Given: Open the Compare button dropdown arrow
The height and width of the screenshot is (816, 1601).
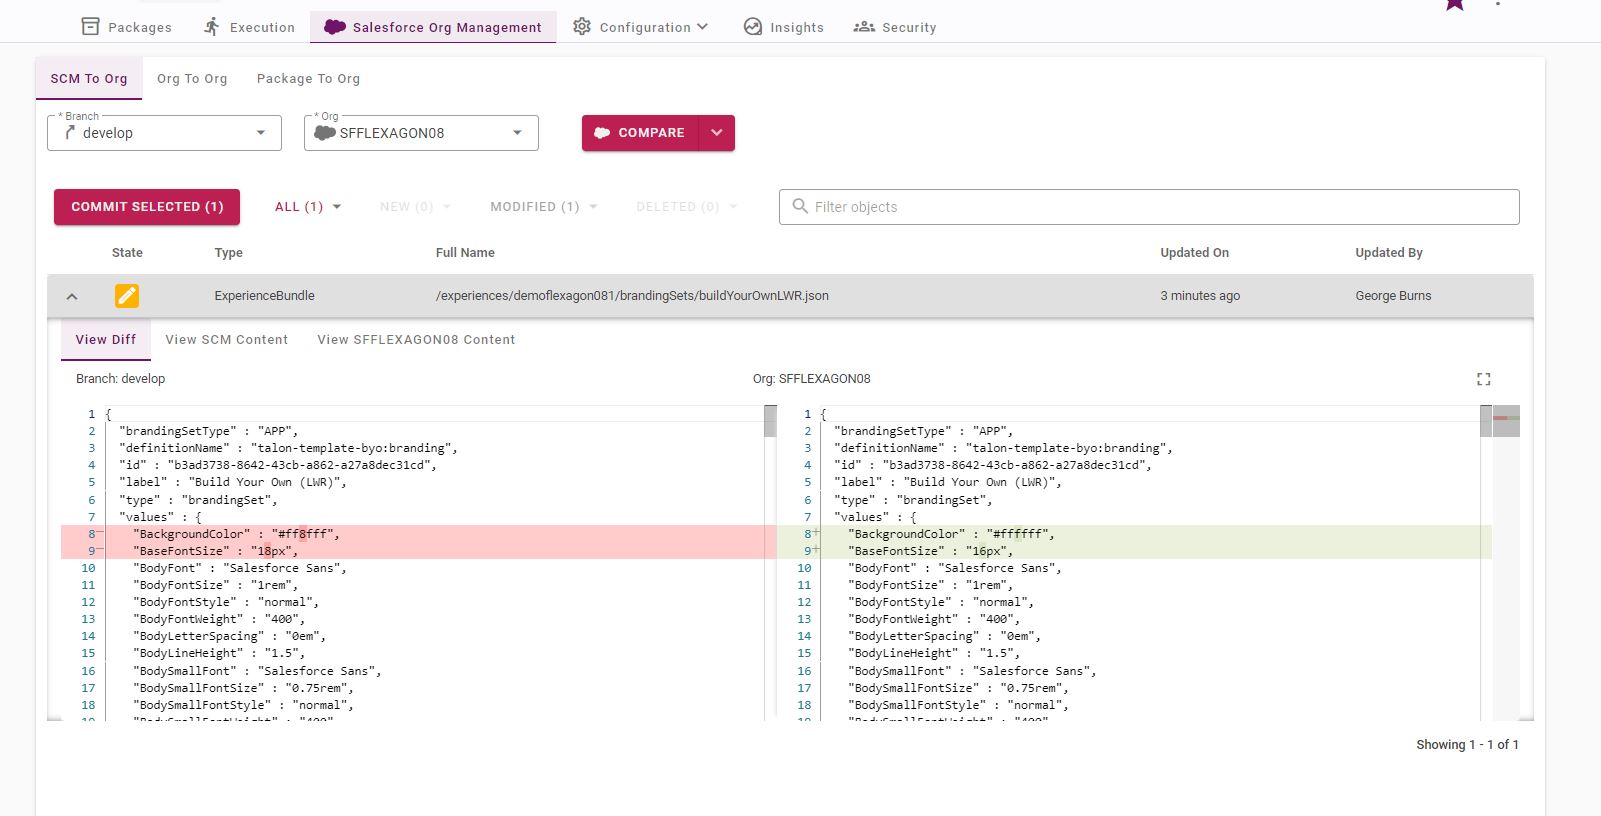Looking at the screenshot, I should point(717,133).
